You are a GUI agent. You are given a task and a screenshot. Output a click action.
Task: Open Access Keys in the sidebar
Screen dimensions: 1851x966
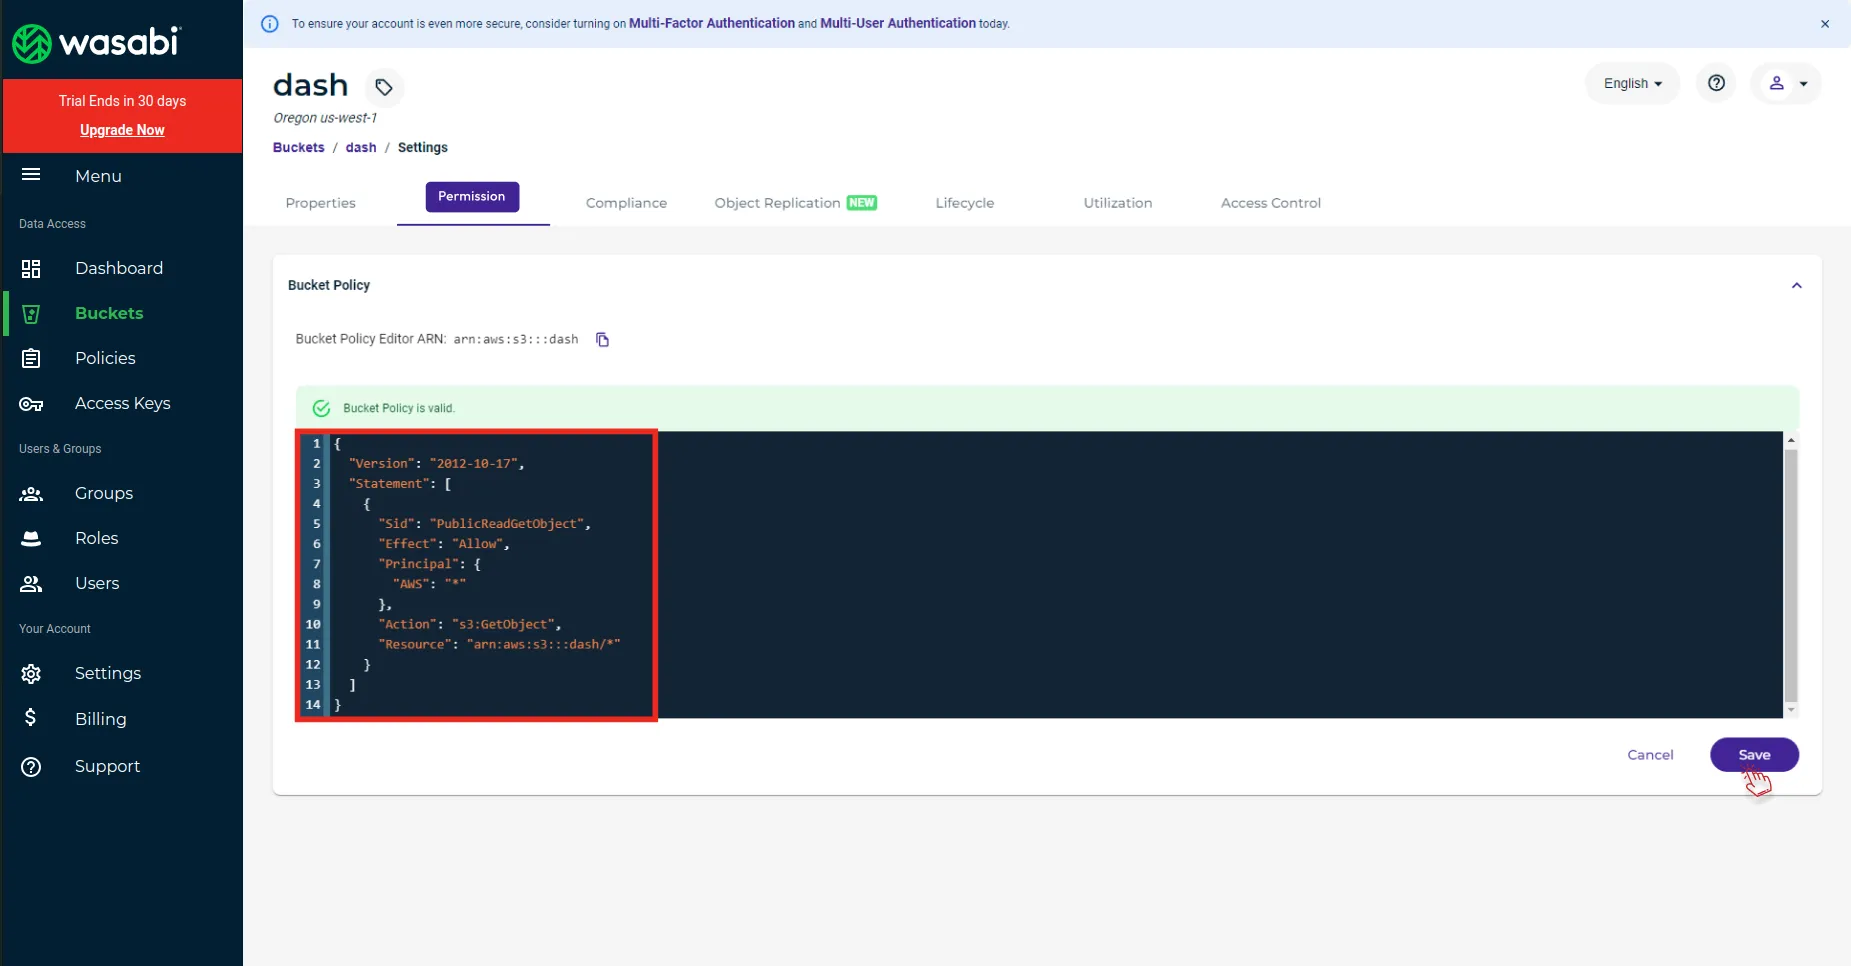122,403
